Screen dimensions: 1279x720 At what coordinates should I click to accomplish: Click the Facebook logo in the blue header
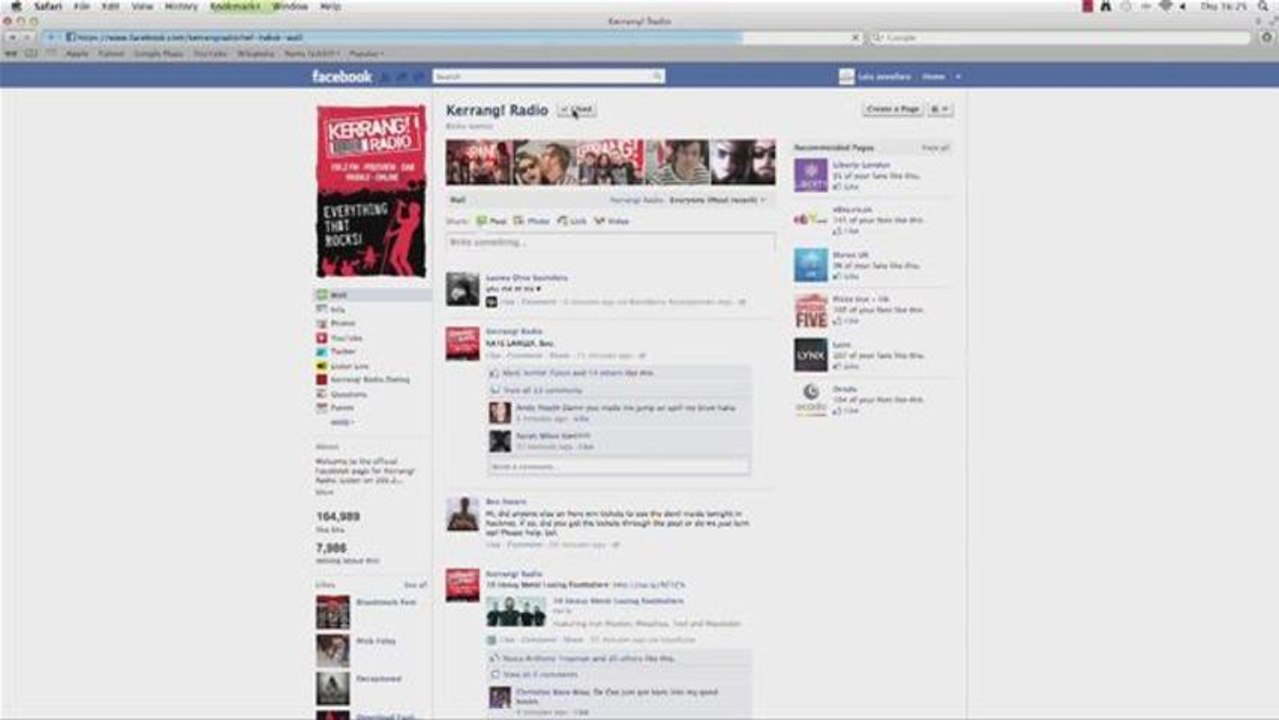pyautogui.click(x=341, y=76)
